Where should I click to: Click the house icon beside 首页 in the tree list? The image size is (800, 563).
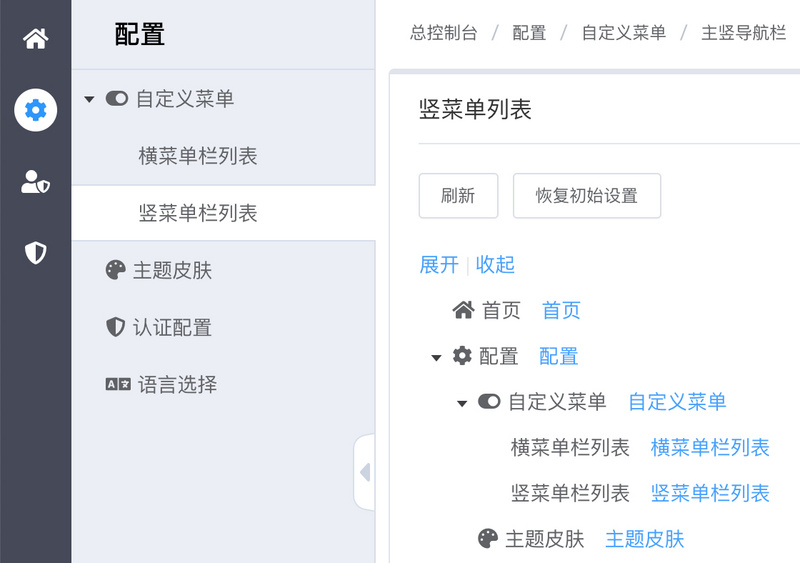coord(463,310)
